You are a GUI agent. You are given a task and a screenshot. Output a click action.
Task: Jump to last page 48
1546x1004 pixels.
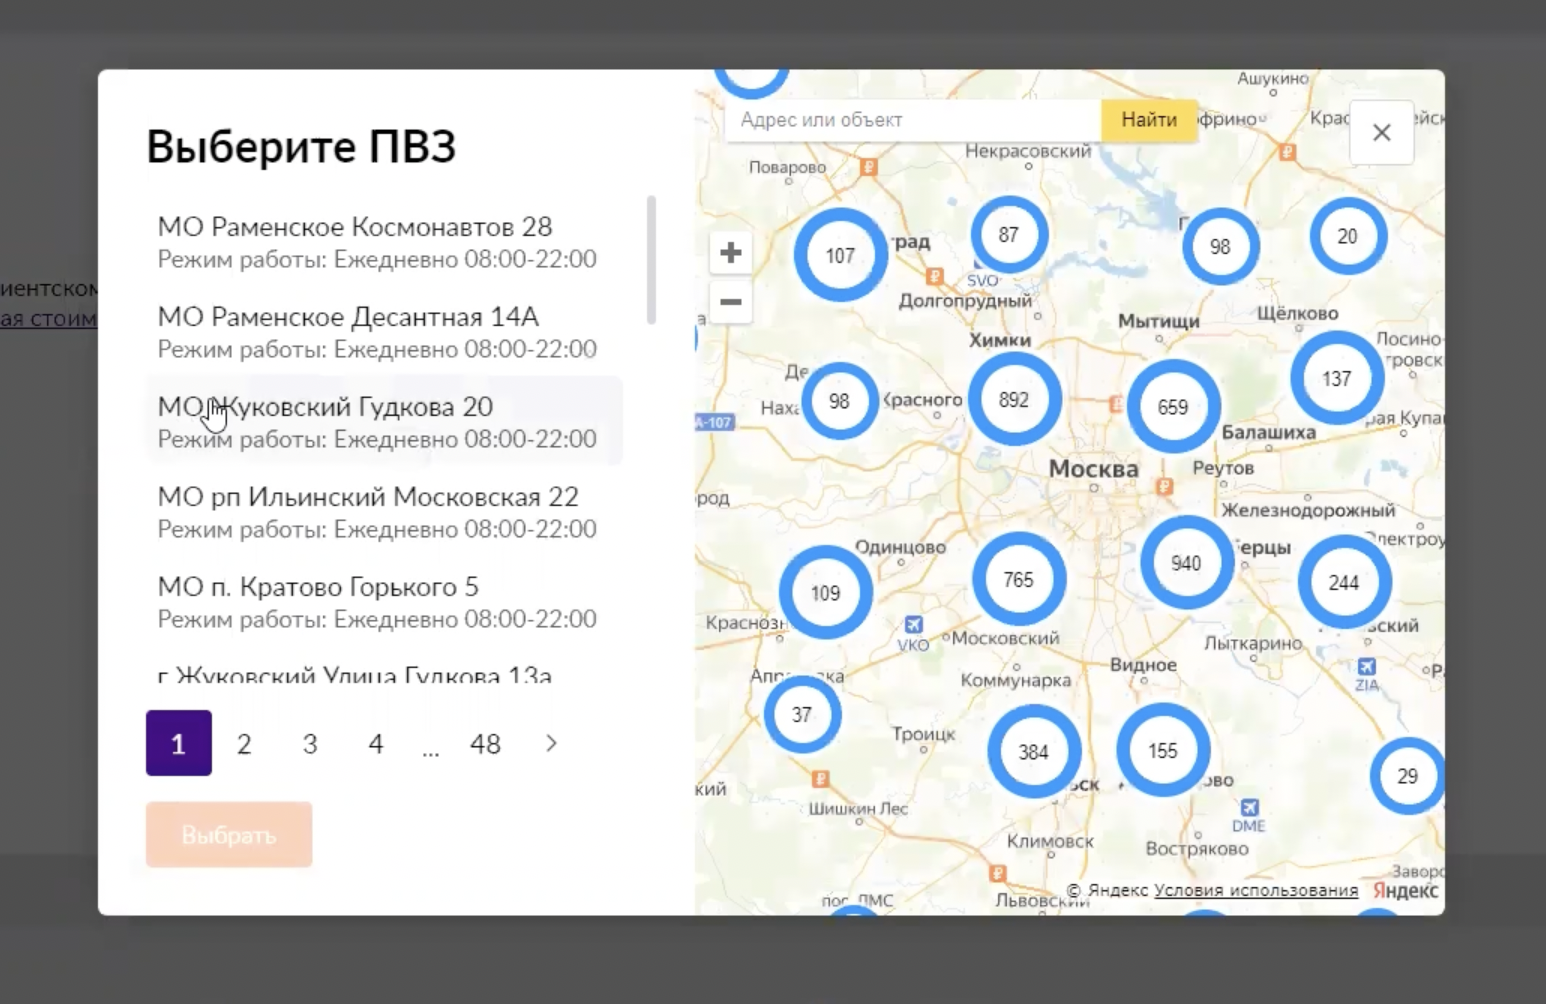485,743
